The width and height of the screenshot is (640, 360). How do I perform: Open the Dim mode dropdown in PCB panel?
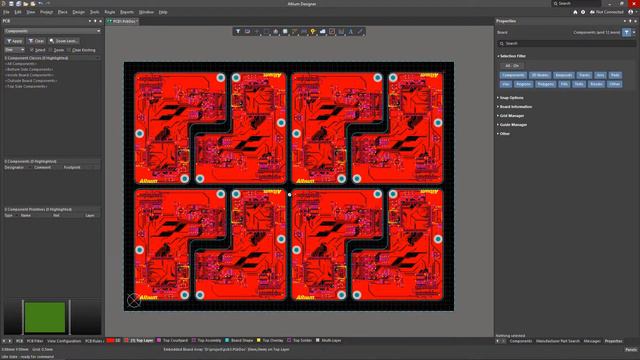(15, 50)
